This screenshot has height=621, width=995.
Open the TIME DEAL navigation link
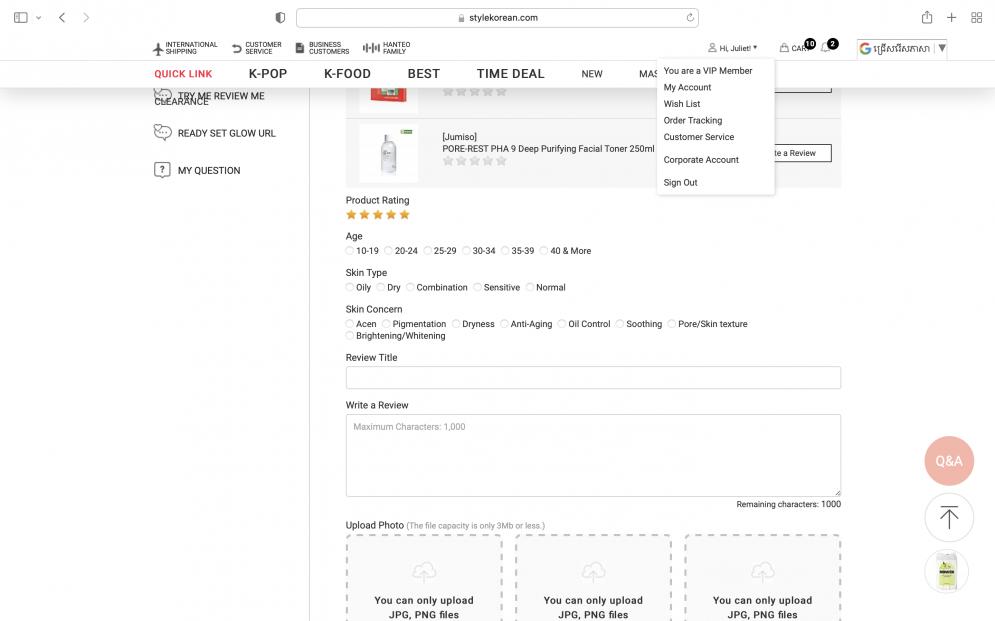[x=510, y=74]
